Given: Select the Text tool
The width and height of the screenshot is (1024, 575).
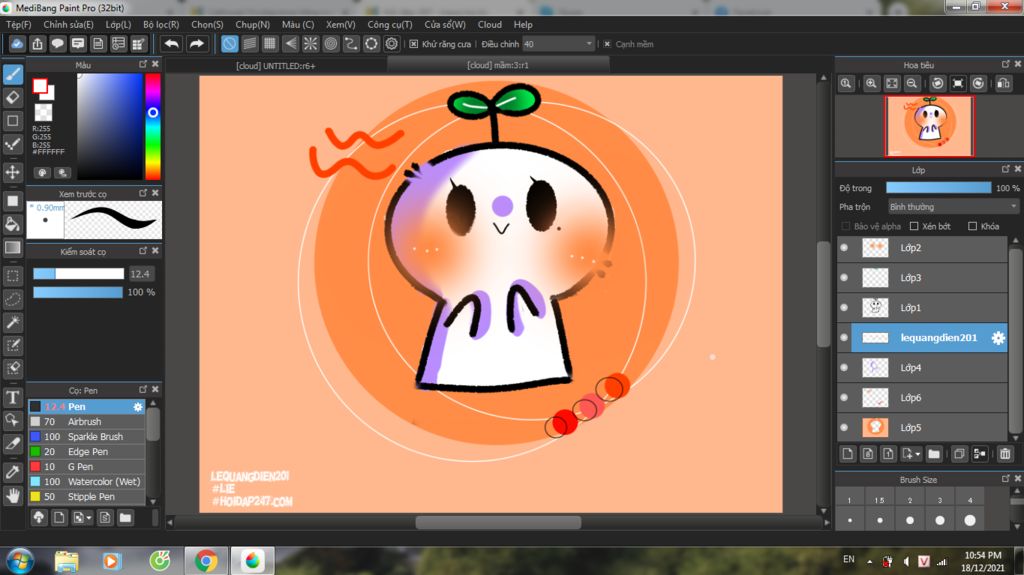Looking at the screenshot, I should [x=12, y=397].
